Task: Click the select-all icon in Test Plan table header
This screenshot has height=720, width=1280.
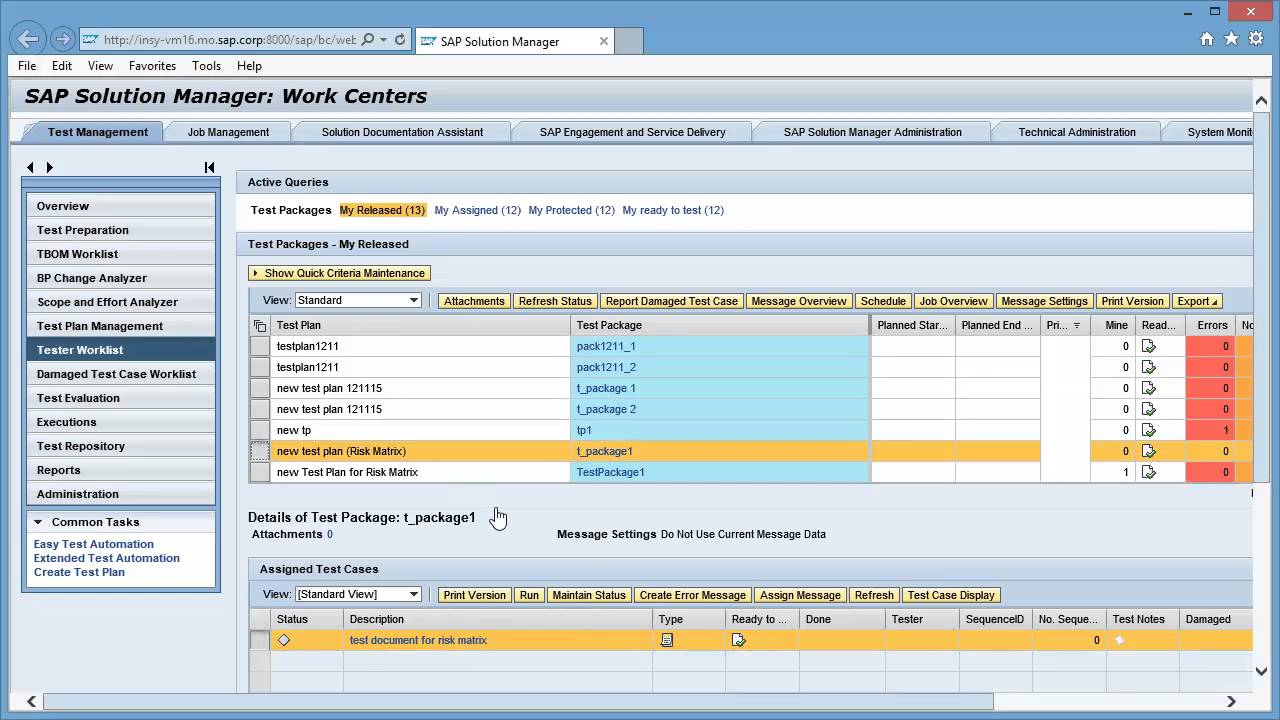Action: point(260,325)
